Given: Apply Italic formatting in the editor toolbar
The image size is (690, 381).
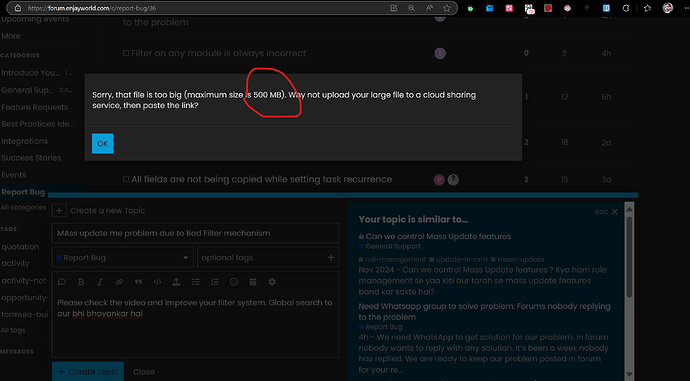Looking at the screenshot, I should (x=100, y=282).
